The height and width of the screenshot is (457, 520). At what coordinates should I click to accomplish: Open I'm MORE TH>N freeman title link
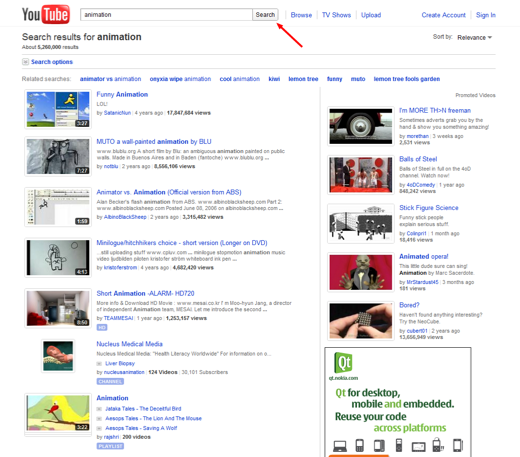click(x=435, y=111)
